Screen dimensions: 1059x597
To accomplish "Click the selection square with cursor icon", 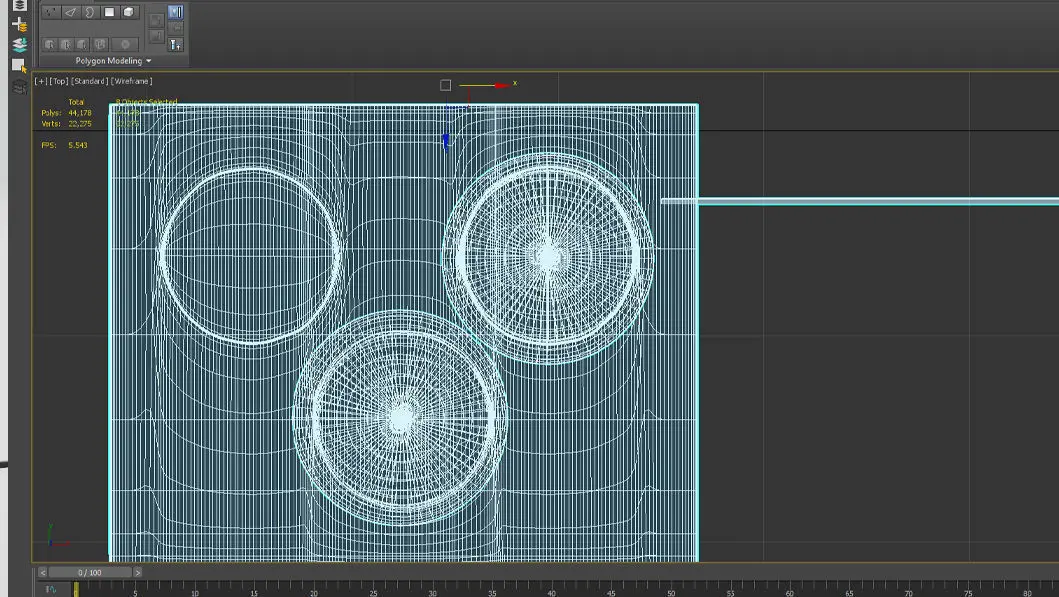I will tap(19, 66).
